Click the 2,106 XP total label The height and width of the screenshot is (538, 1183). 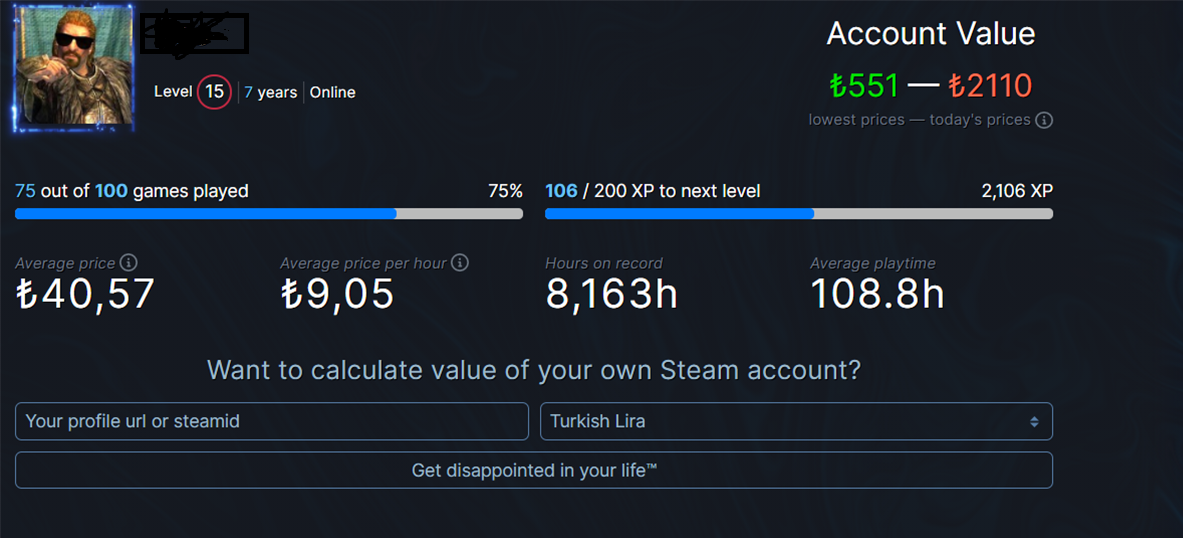(x=1017, y=192)
